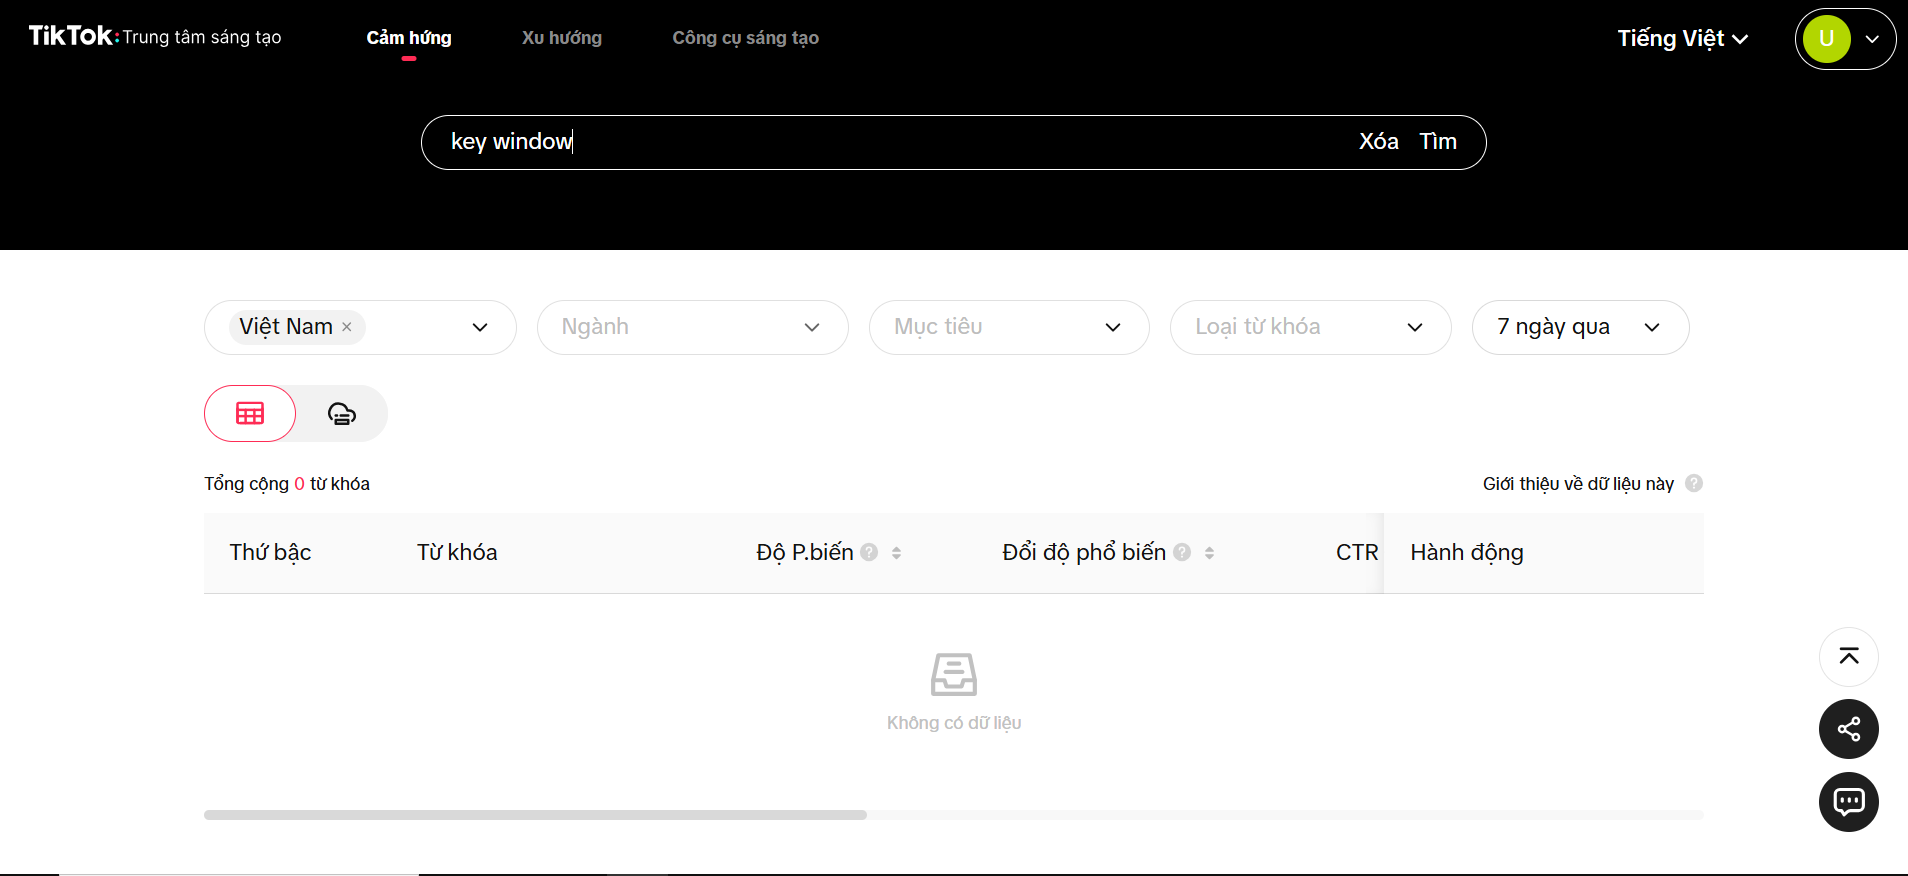This screenshot has width=1908, height=876.
Task: Open the Mục tiêu dropdown
Action: click(x=1009, y=327)
